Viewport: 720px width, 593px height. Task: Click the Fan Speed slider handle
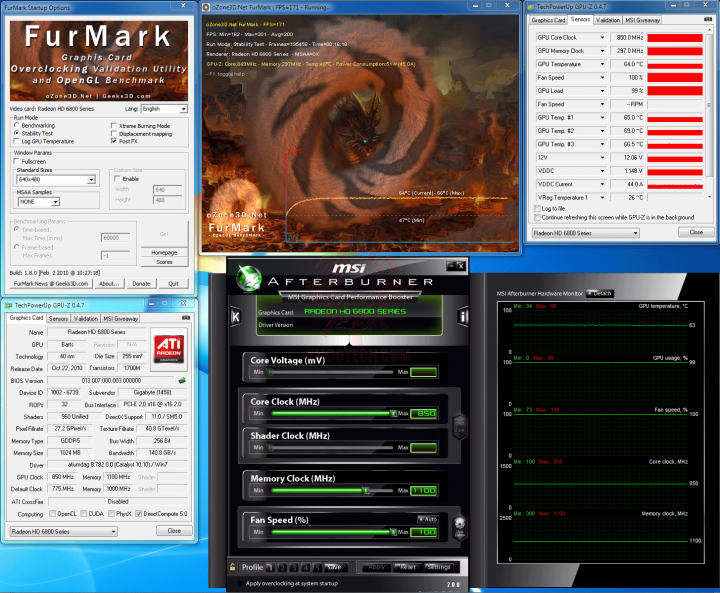point(393,531)
